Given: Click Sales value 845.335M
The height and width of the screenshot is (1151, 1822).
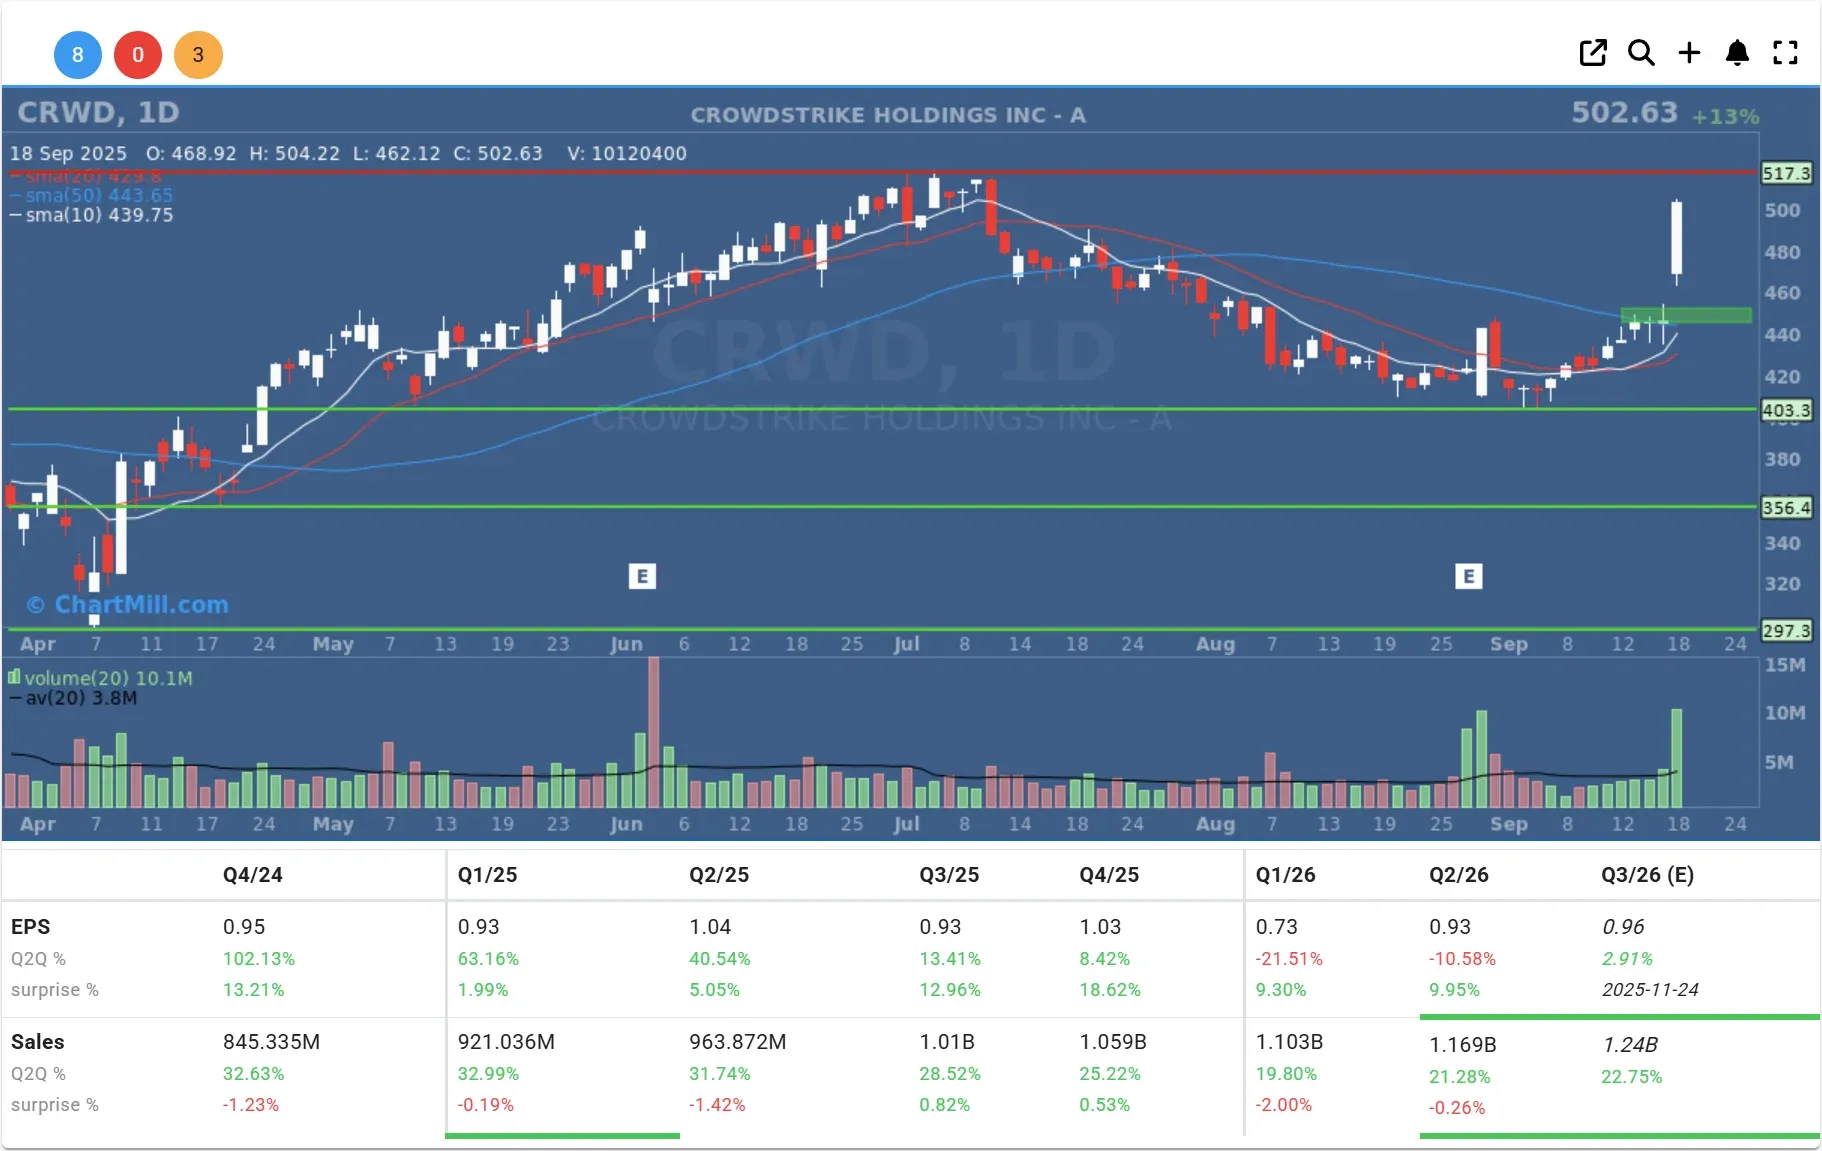Looking at the screenshot, I should [x=271, y=1042].
